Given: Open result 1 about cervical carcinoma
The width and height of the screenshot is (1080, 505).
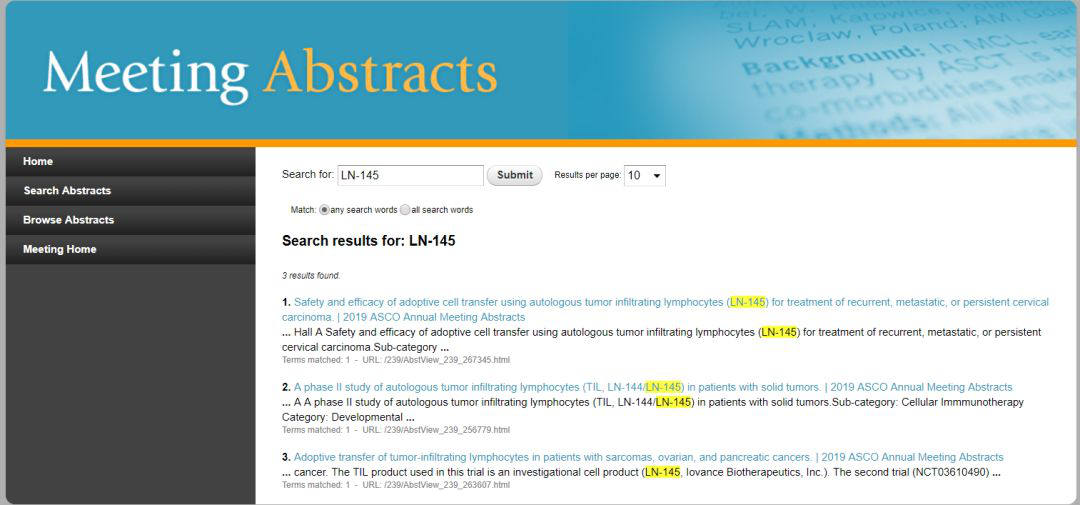Looking at the screenshot, I should pos(665,309).
